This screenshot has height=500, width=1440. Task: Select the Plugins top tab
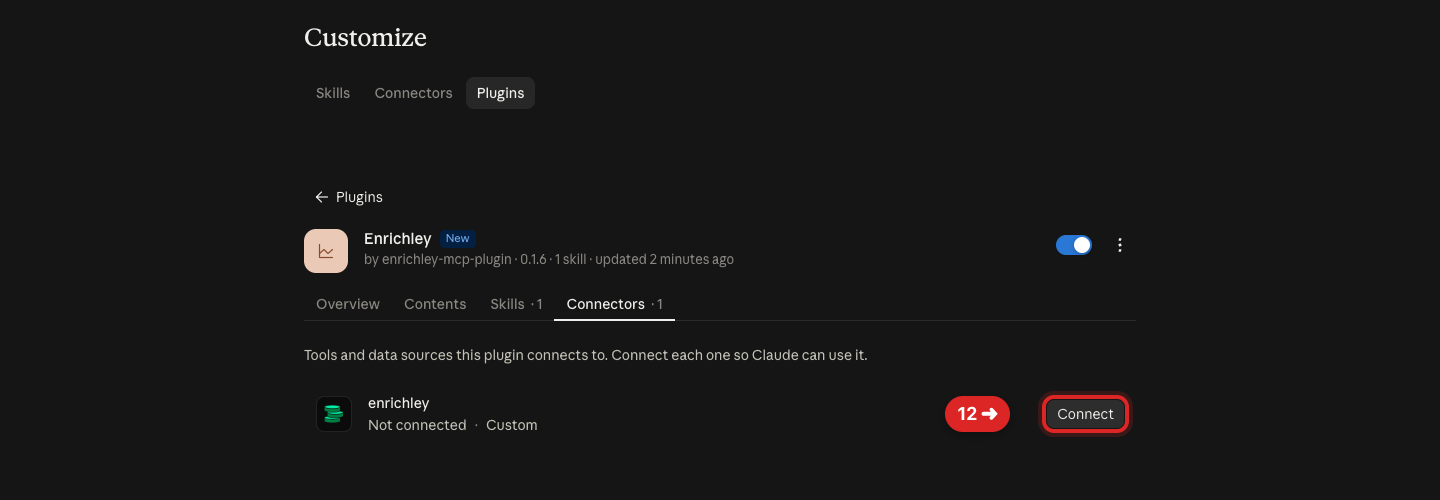coord(500,93)
